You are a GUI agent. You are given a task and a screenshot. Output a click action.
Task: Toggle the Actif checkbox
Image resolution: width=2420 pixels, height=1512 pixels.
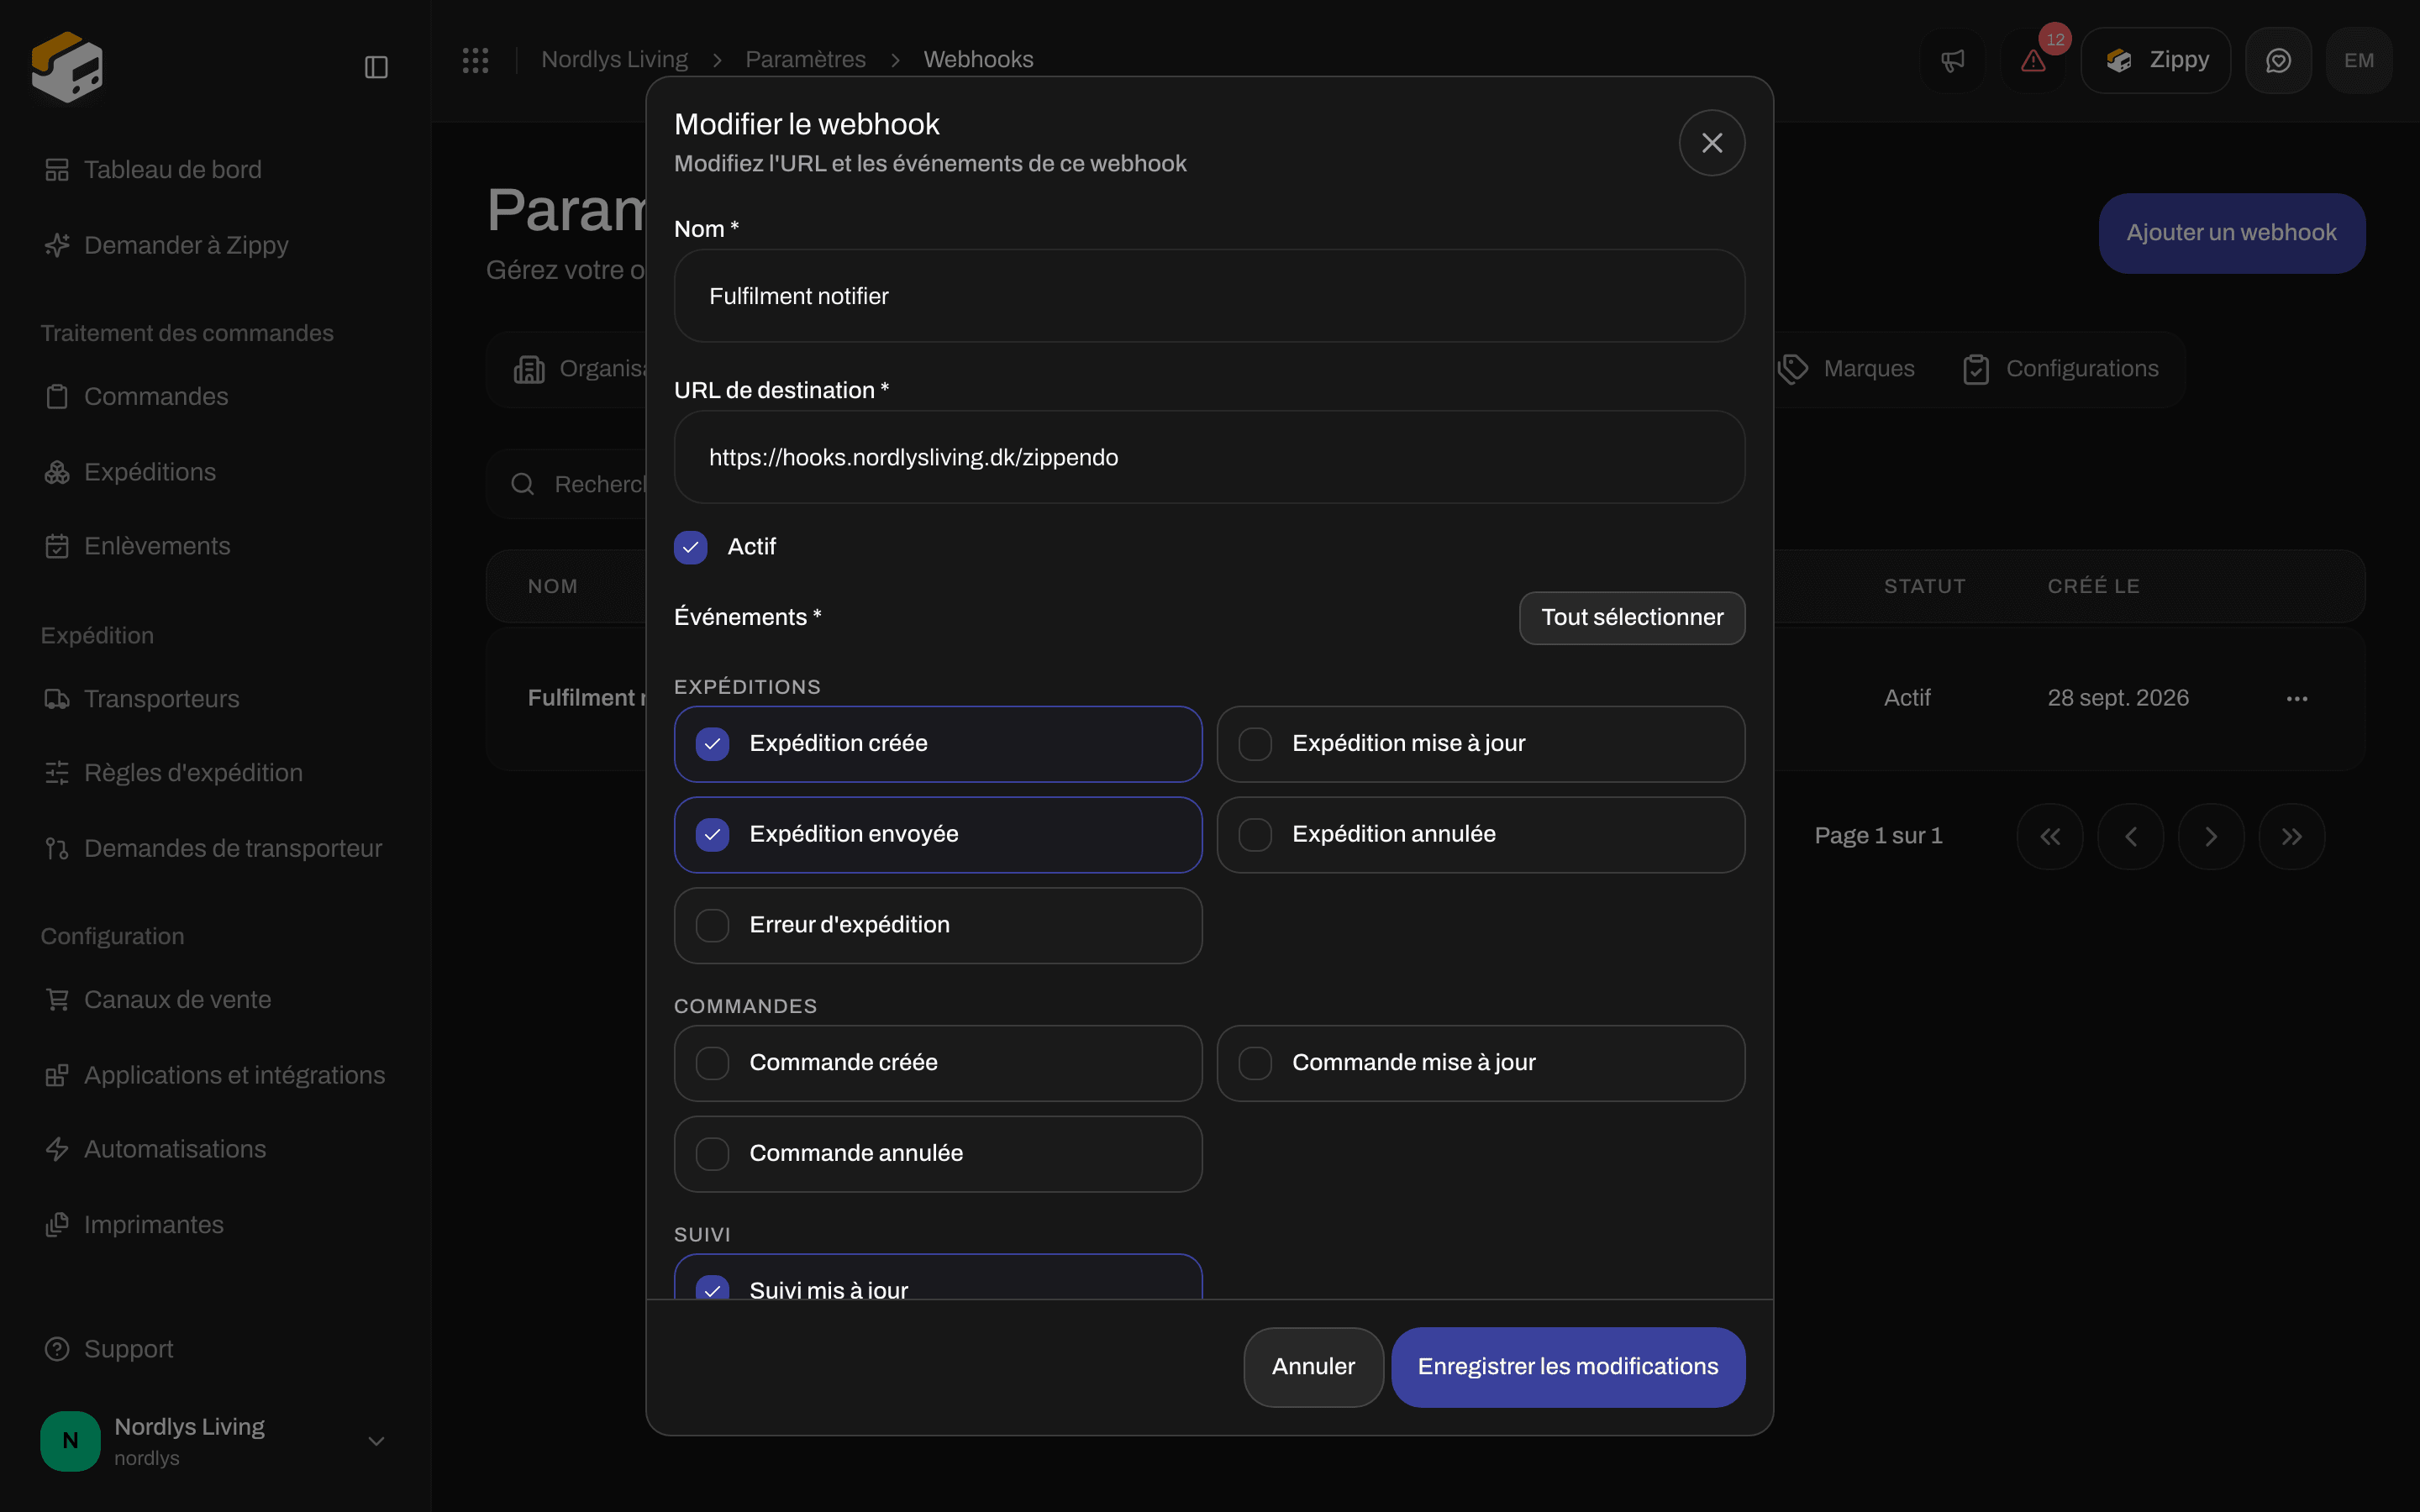point(690,547)
